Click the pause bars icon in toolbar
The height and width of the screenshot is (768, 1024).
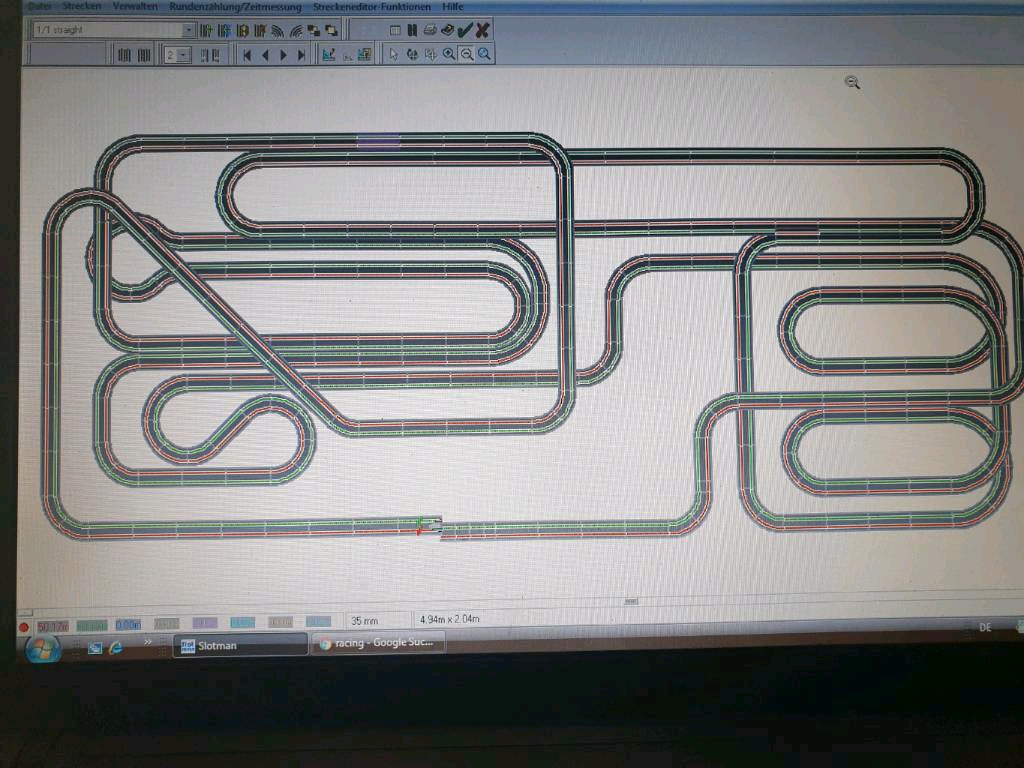pos(411,30)
